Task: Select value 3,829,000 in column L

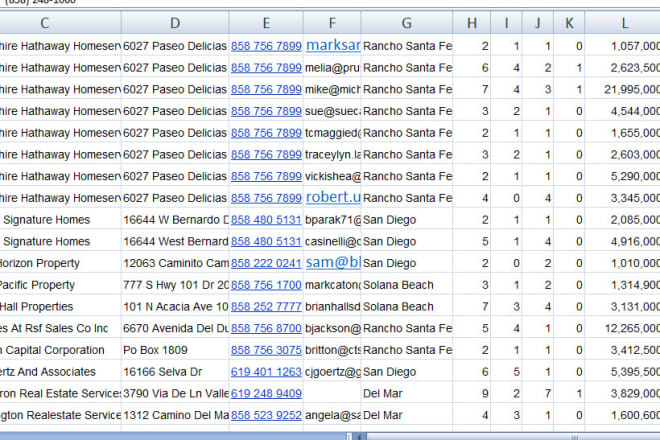Action: click(623, 394)
